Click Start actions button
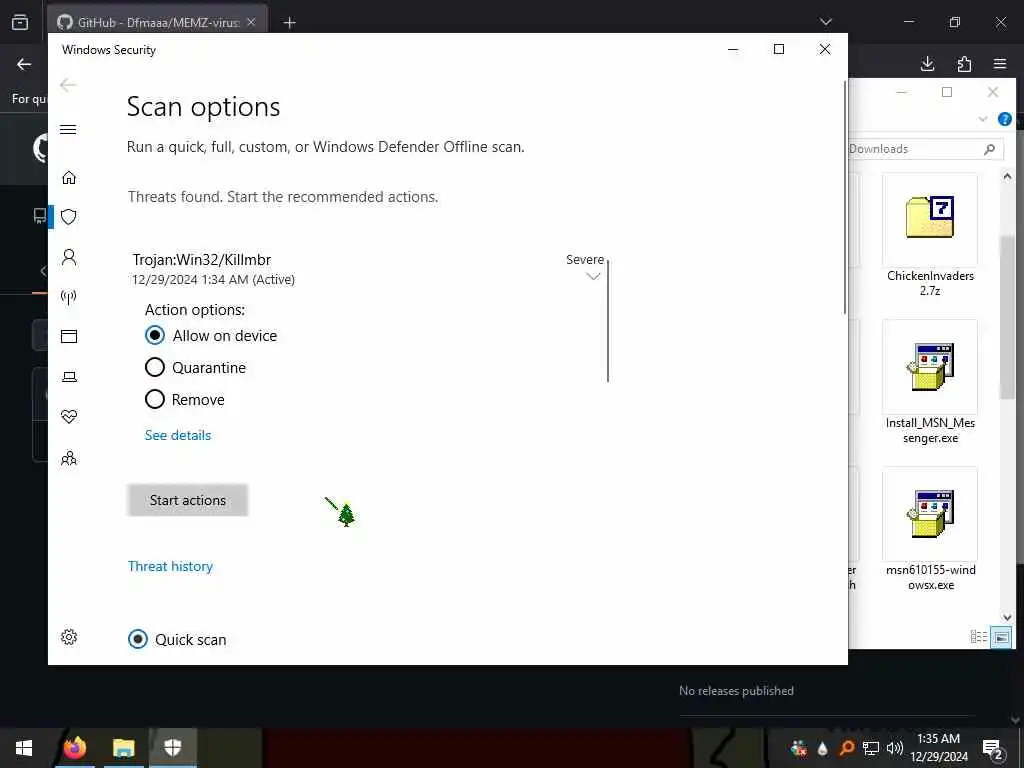This screenshot has height=768, width=1024. coord(187,500)
